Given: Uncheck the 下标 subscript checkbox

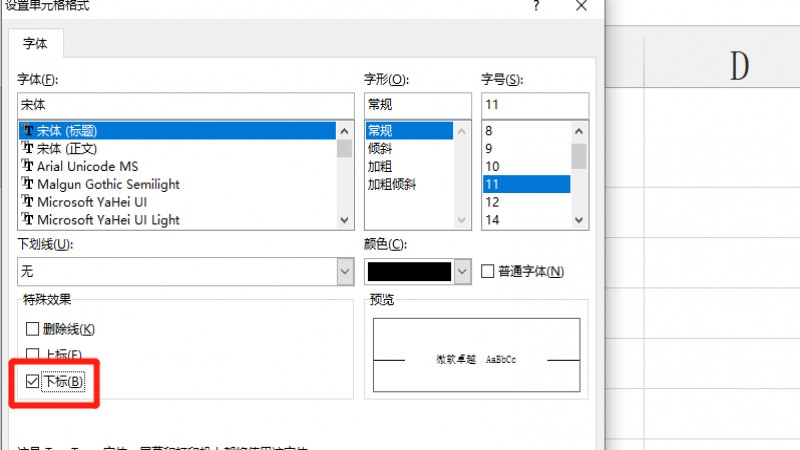Looking at the screenshot, I should 33,381.
